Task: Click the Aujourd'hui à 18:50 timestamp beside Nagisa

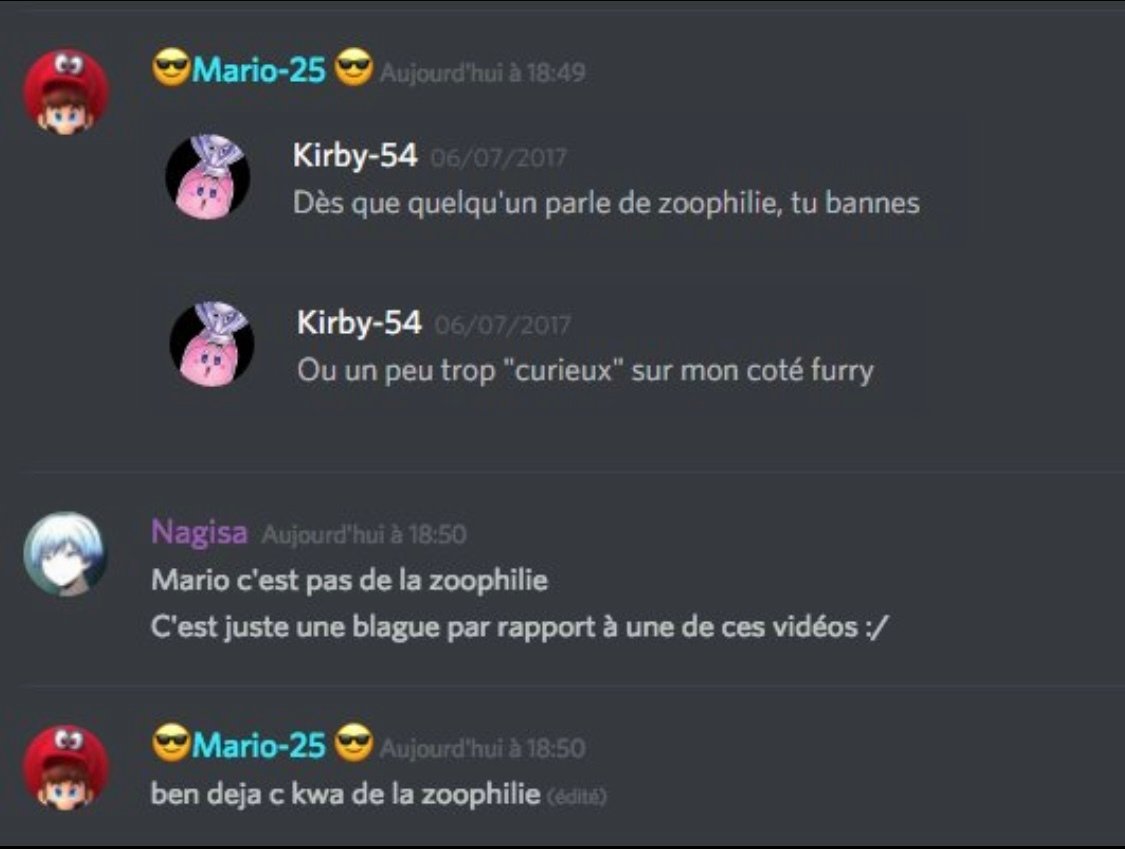Action: pos(364,535)
